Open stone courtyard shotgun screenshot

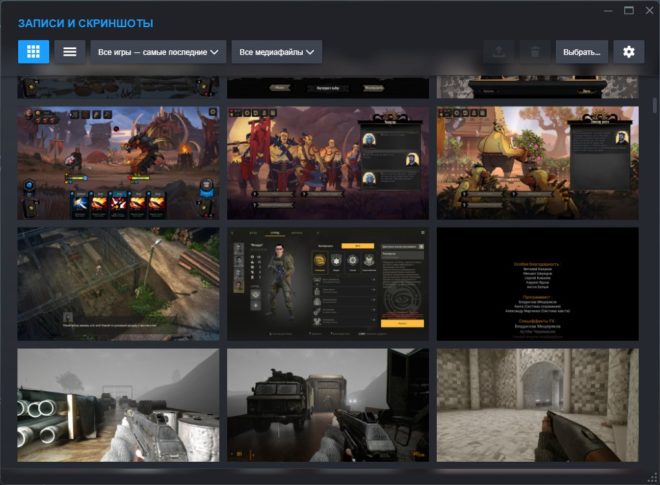click(x=538, y=405)
